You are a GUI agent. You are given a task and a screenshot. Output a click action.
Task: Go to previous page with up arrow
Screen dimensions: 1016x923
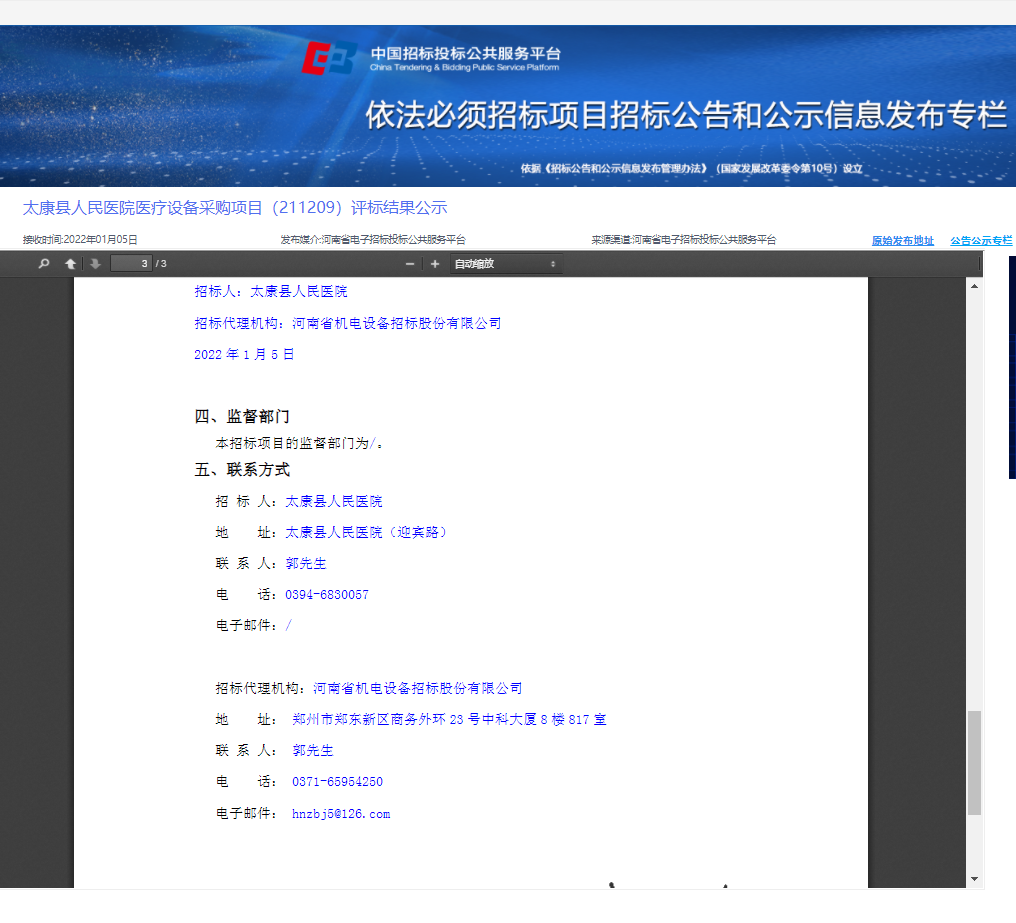click(70, 264)
